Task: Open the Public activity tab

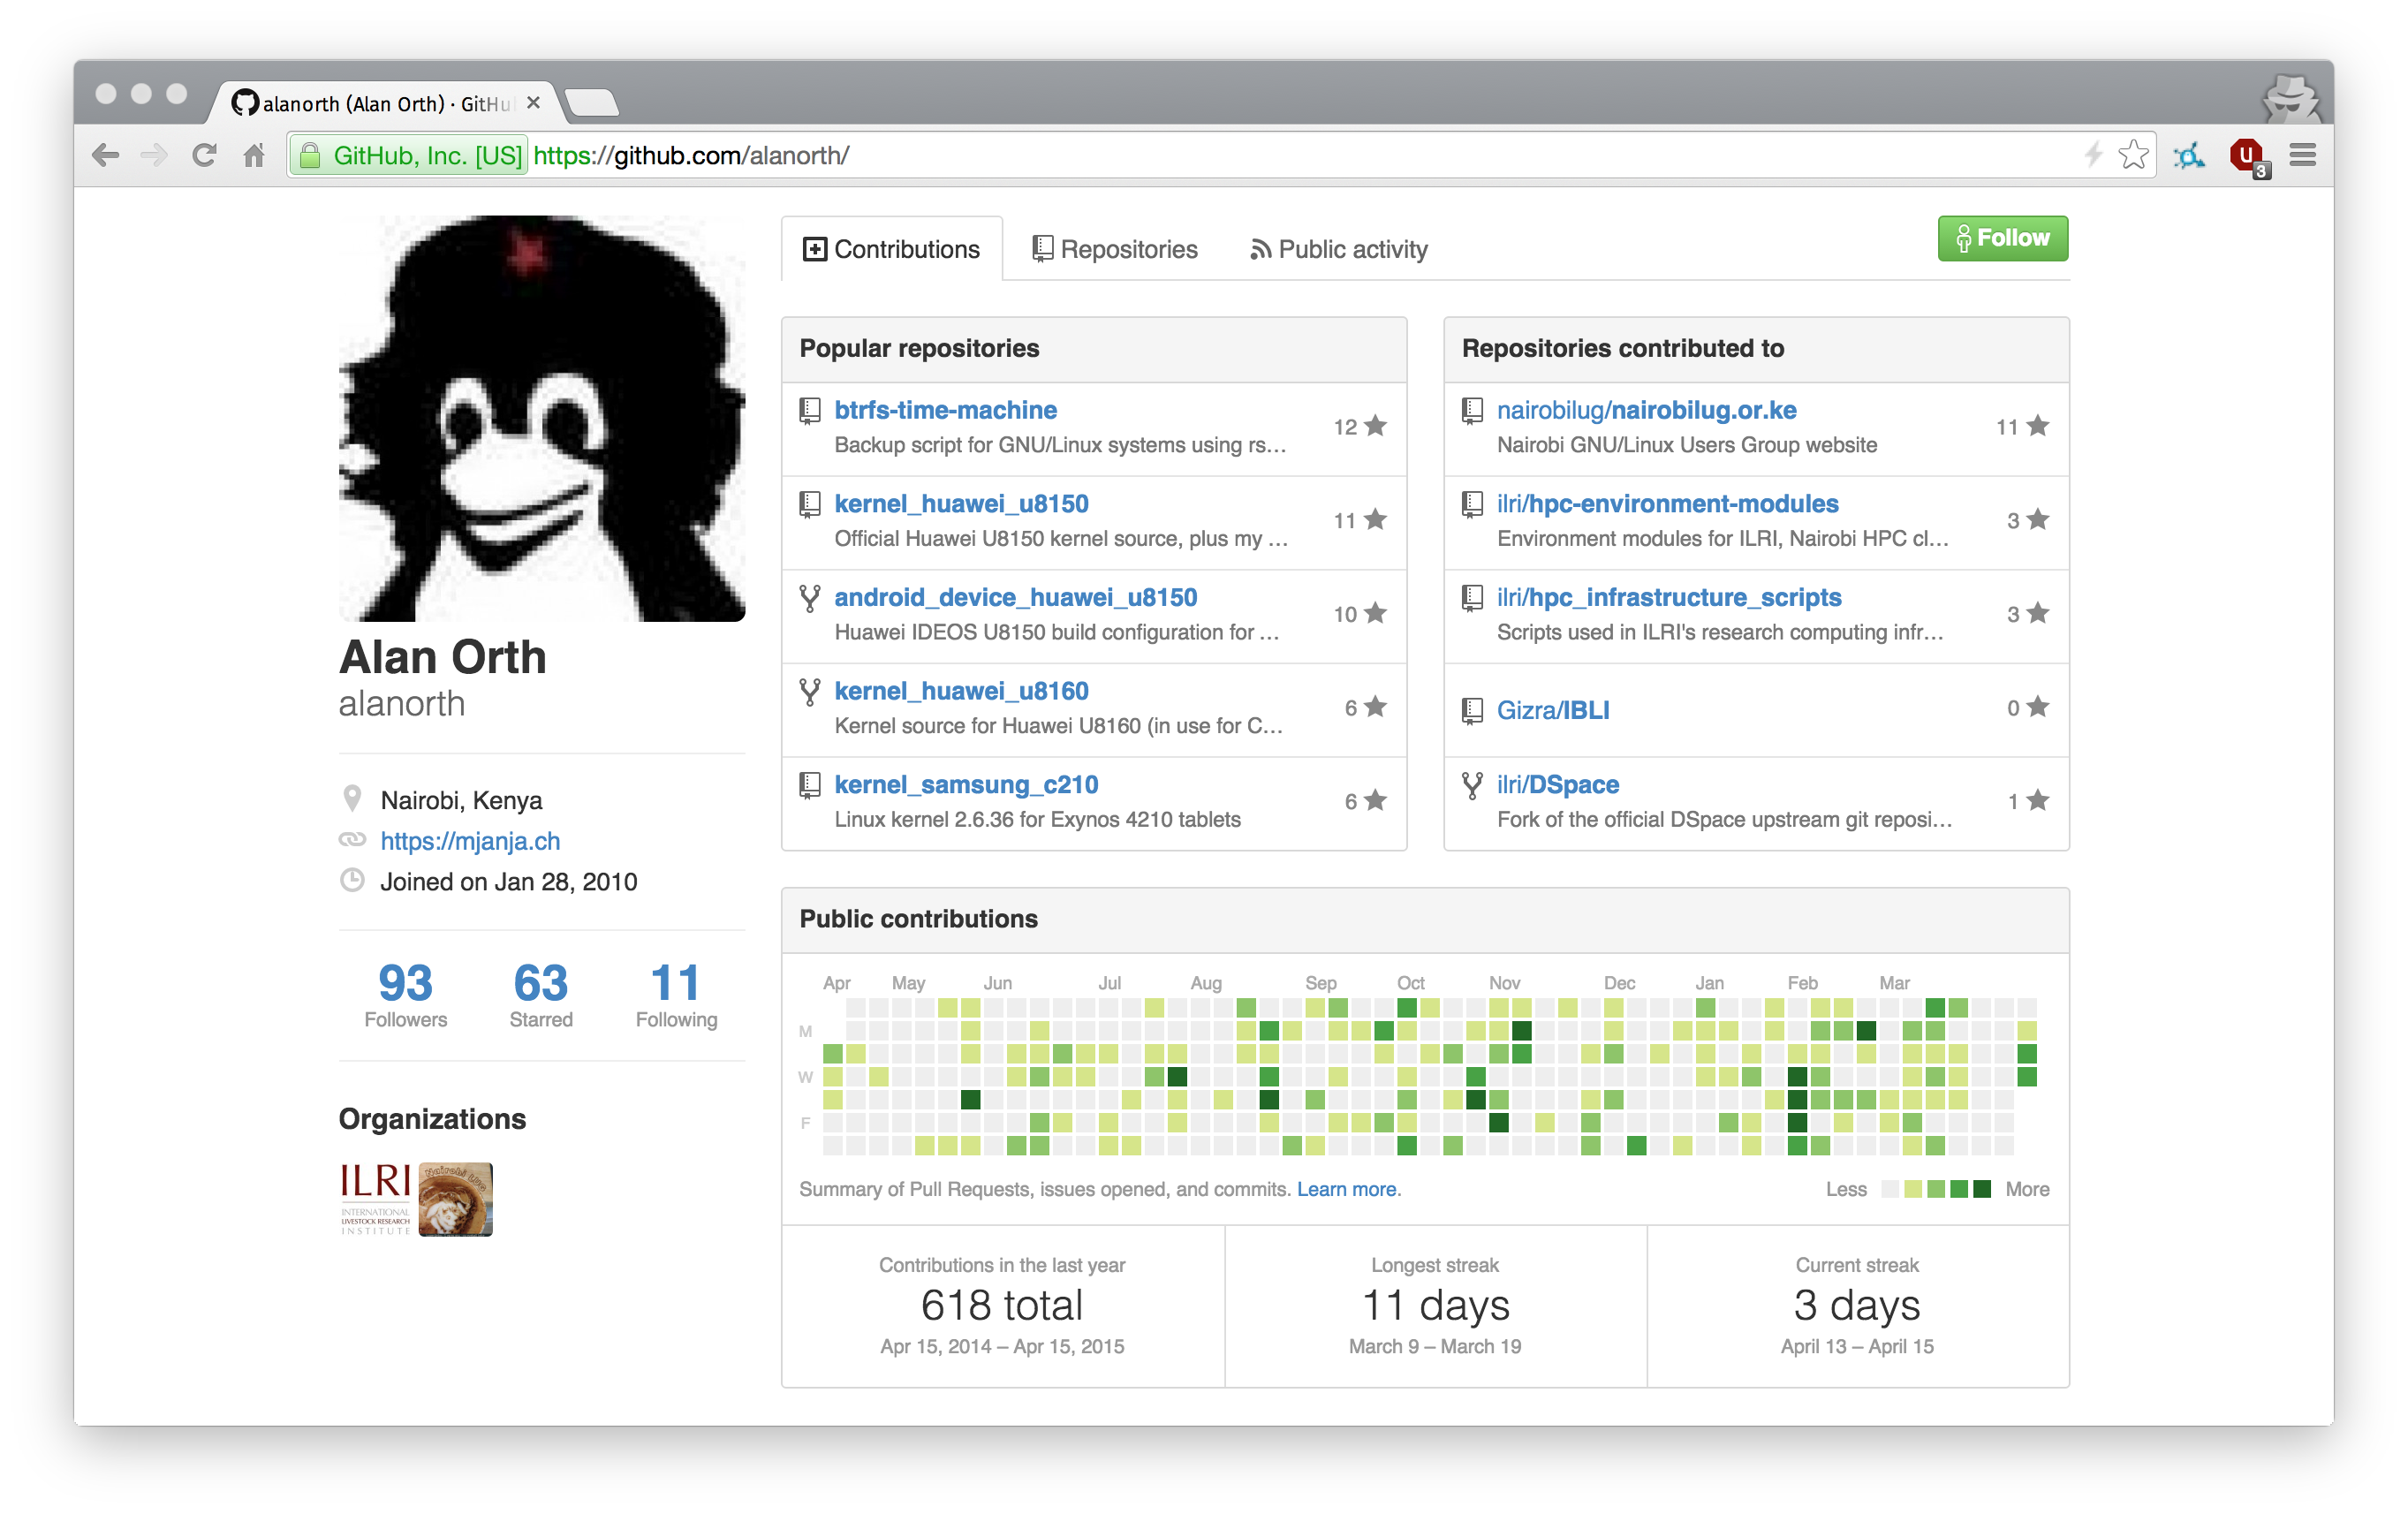Action: [1338, 249]
